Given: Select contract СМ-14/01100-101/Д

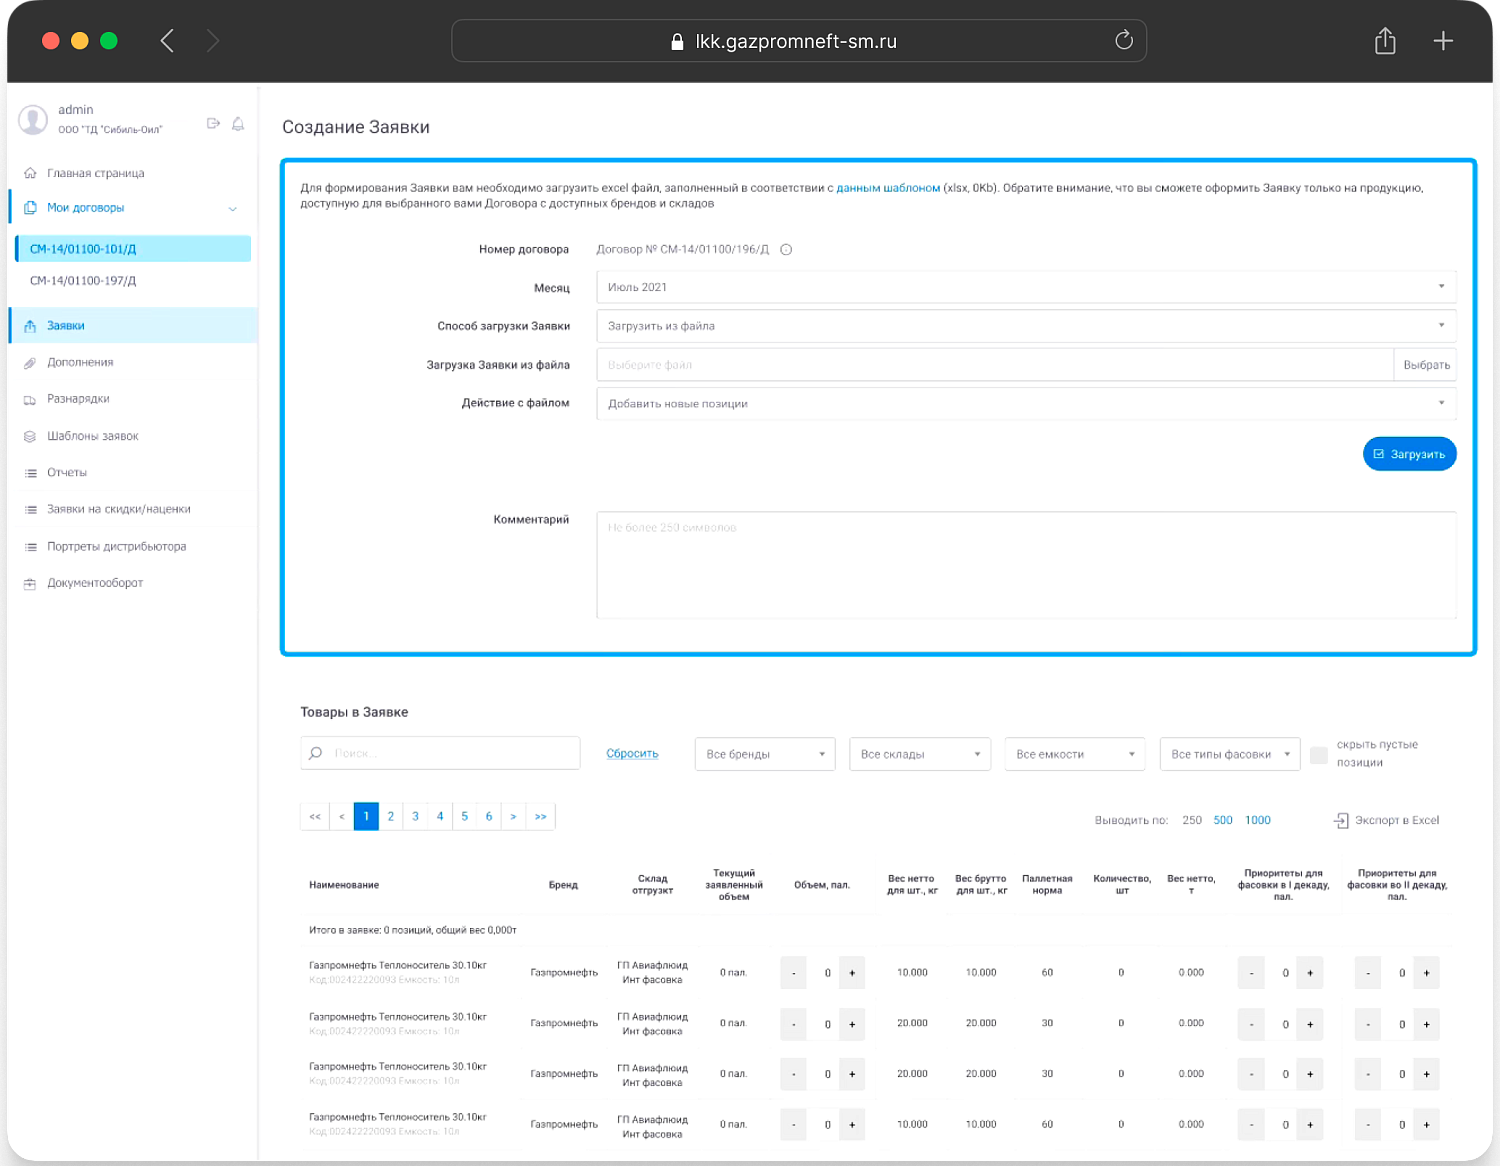Looking at the screenshot, I should click(133, 249).
